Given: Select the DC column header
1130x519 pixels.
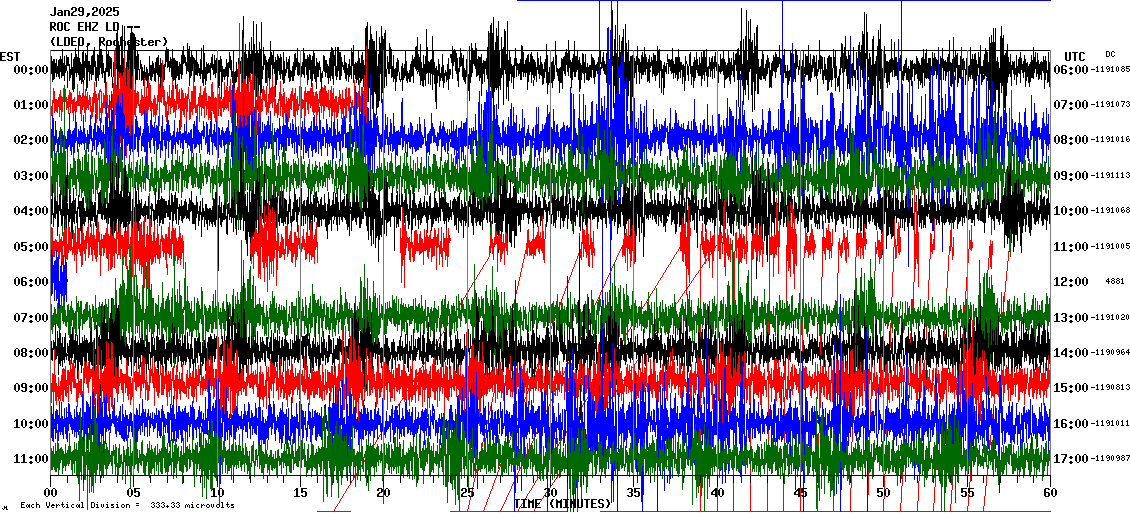Looking at the screenshot, I should [x=1110, y=54].
